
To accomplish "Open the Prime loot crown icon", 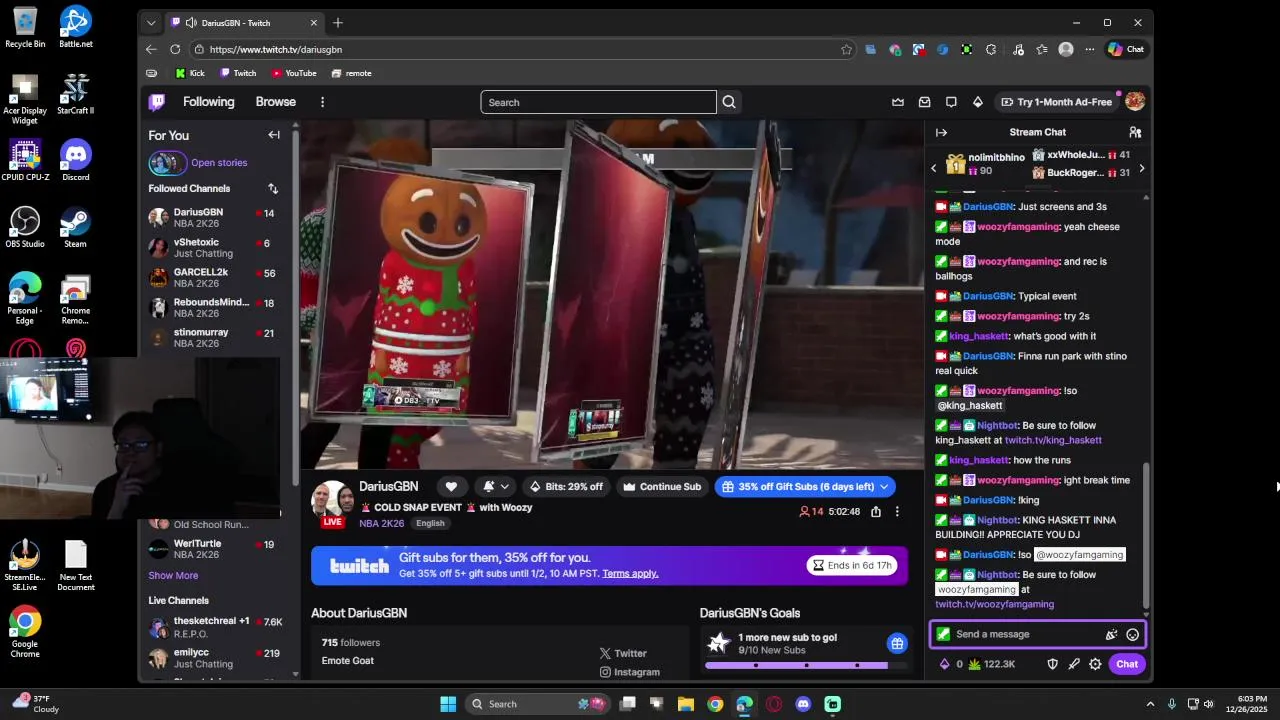I will 898,102.
